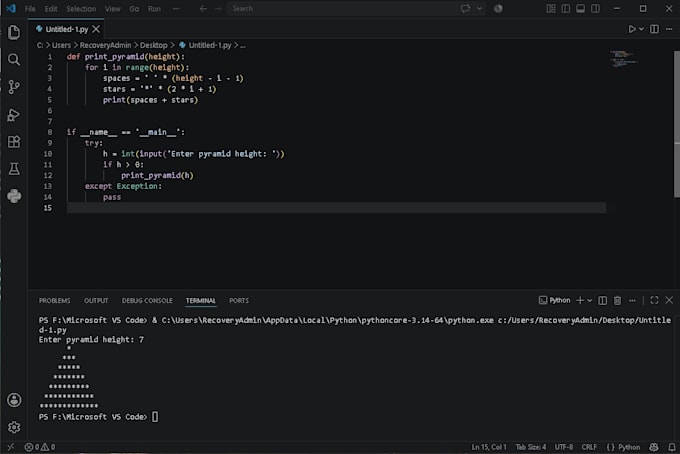Show errors and warnings count in status bar
The image size is (680, 454).
39,447
